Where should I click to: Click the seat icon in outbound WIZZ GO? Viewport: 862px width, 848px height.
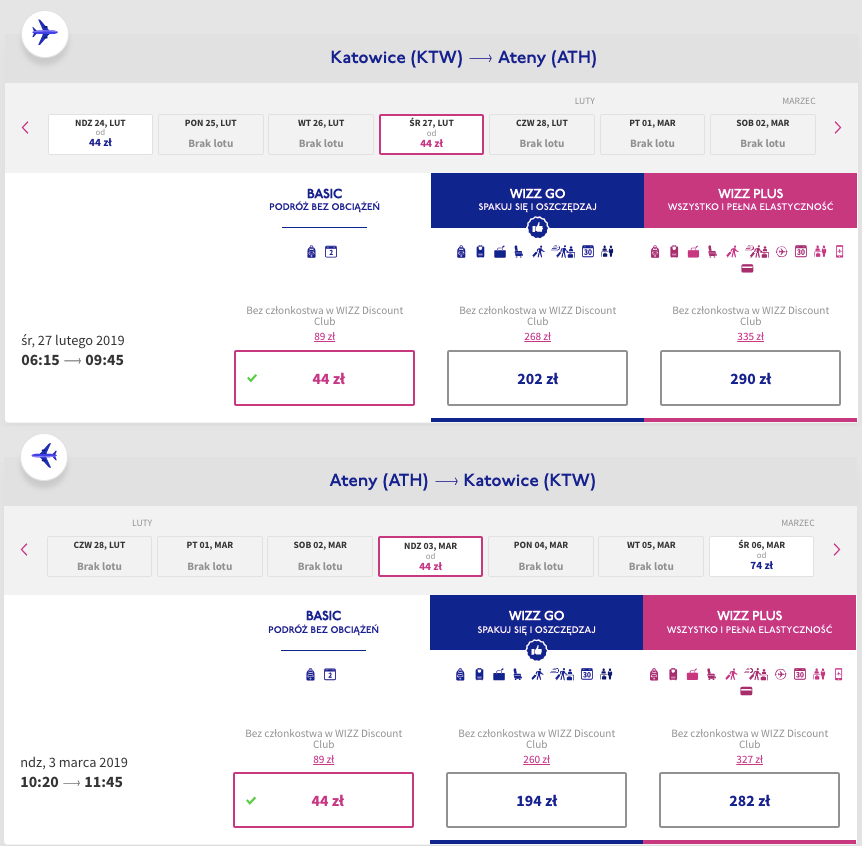pos(518,252)
